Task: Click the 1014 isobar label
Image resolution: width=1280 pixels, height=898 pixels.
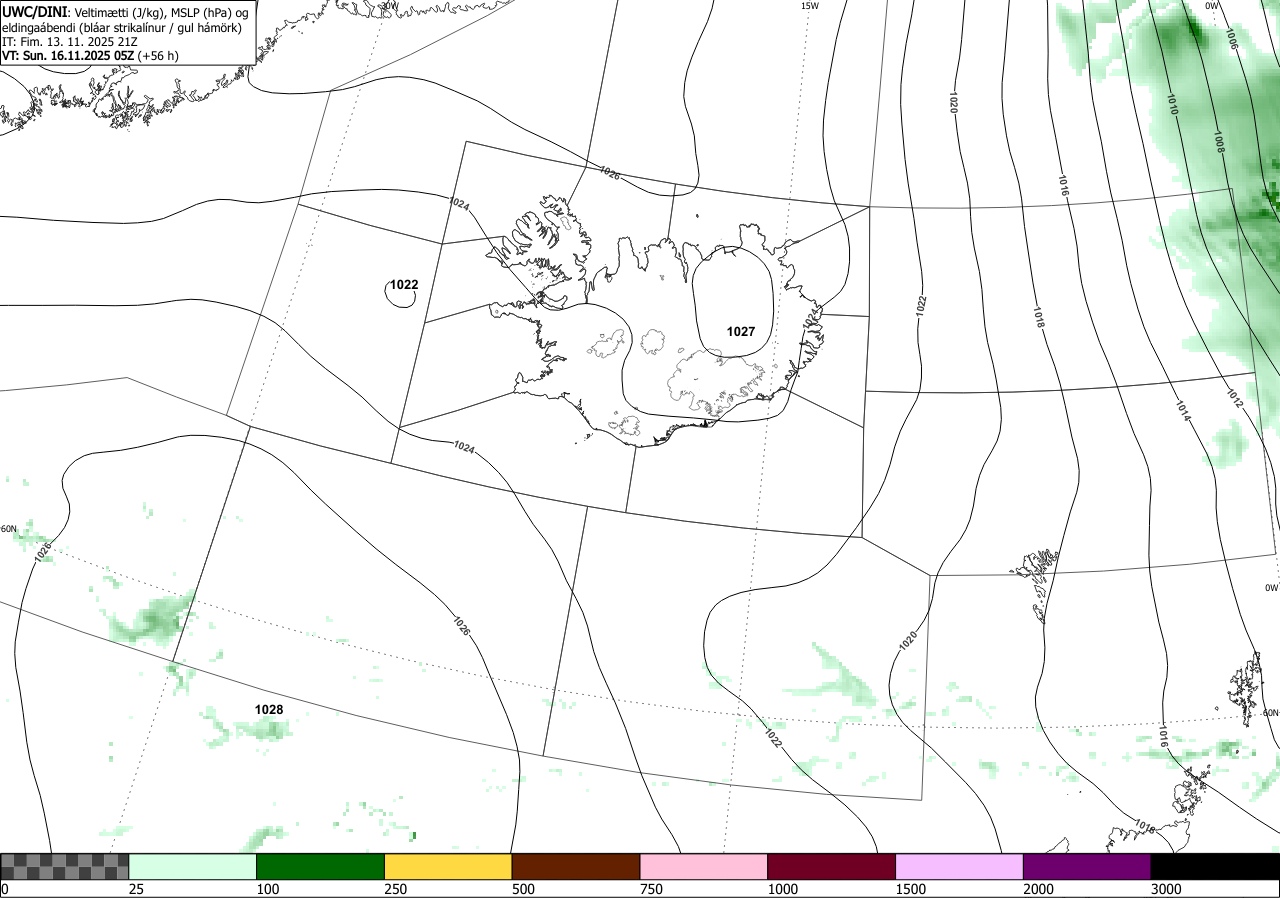Action: click(1183, 410)
